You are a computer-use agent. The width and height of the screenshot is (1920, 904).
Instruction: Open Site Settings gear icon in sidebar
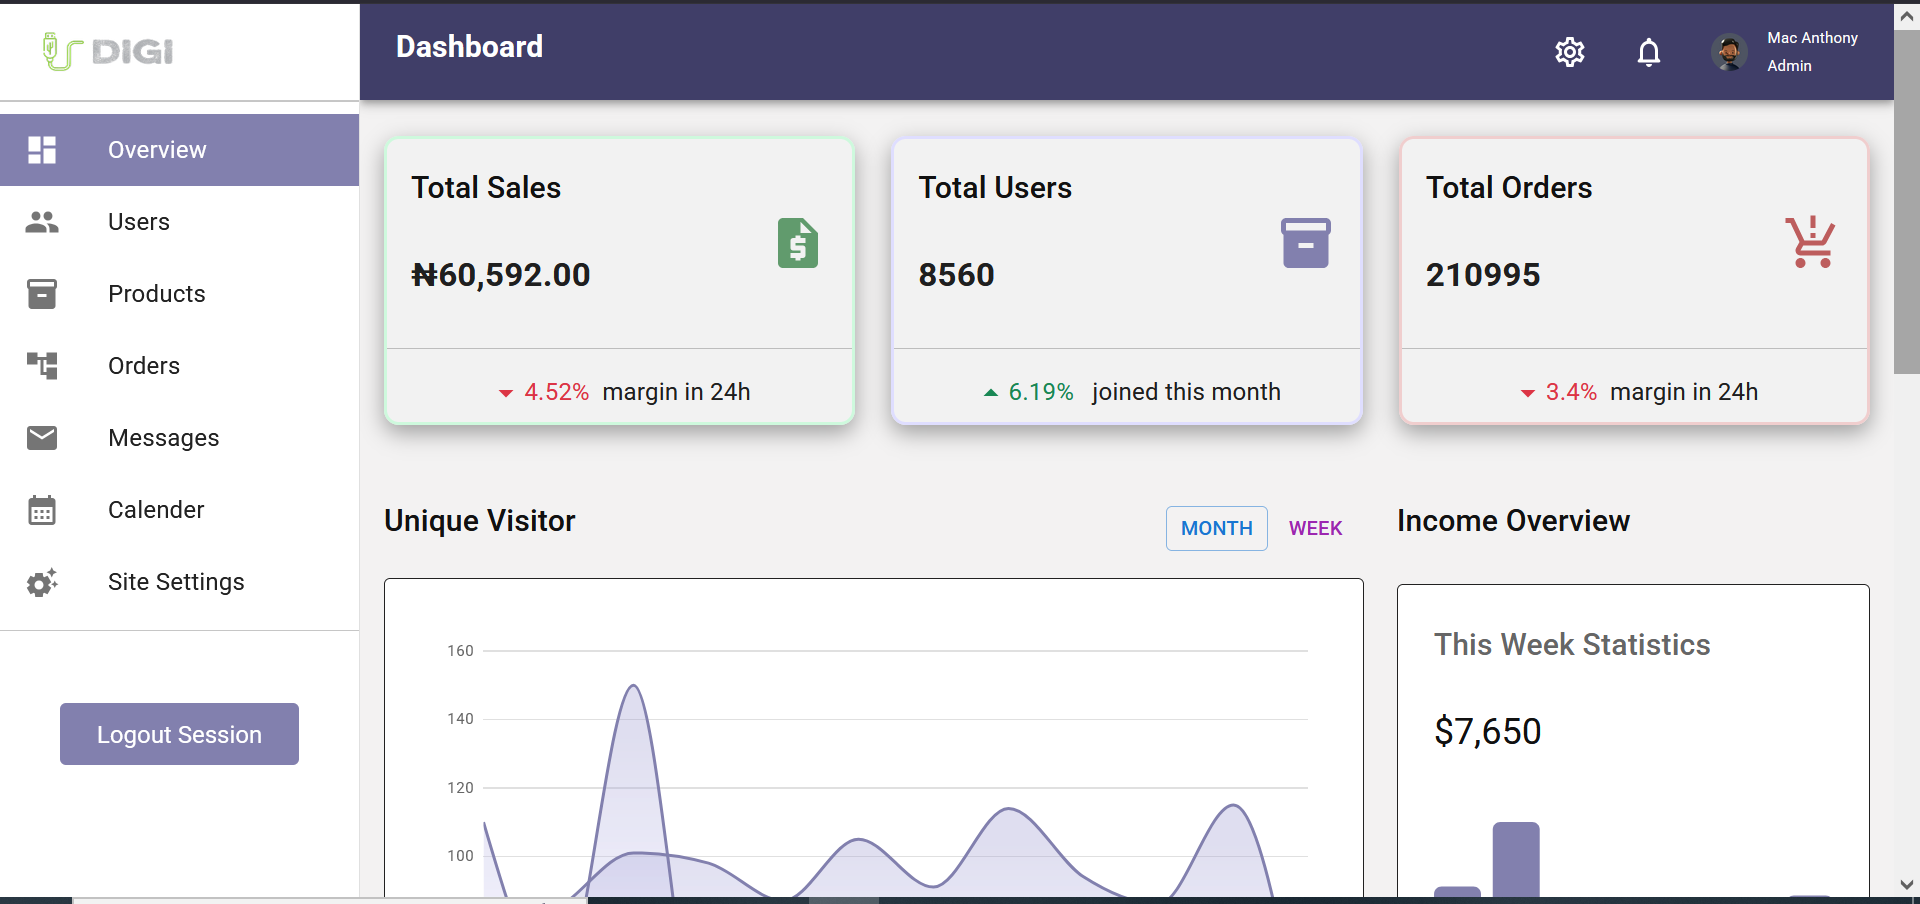click(x=42, y=582)
